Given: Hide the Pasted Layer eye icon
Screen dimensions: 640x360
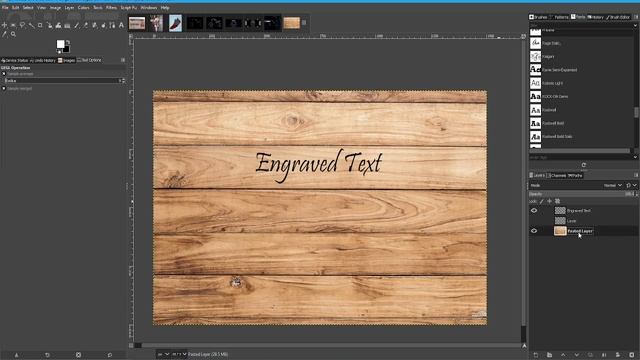Looking at the screenshot, I should coord(534,231).
